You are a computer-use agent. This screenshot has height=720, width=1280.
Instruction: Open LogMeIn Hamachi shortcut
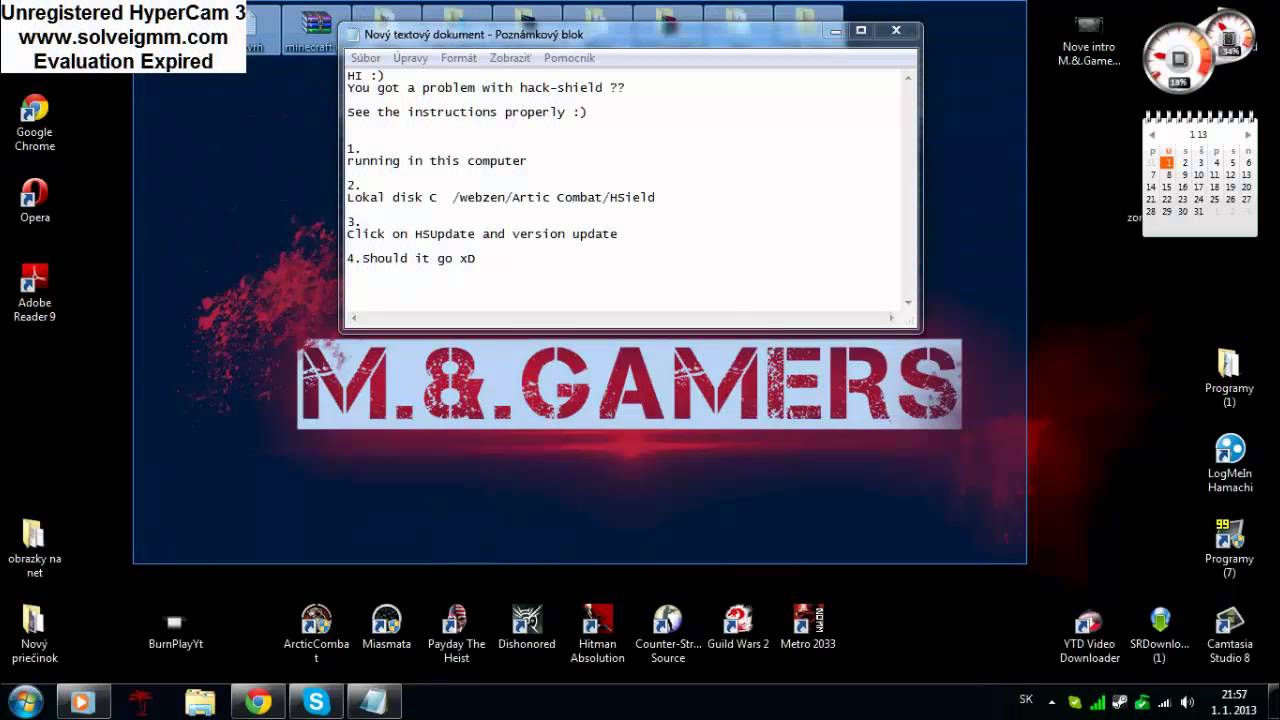point(1229,463)
